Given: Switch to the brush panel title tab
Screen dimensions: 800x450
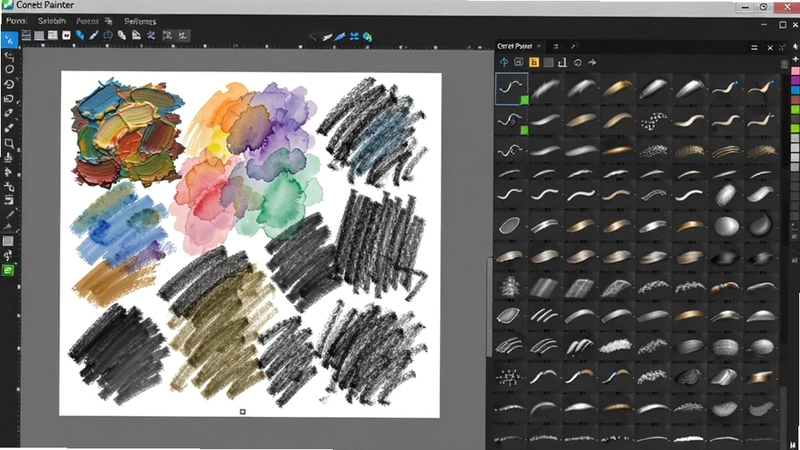Looking at the screenshot, I should pos(515,46).
